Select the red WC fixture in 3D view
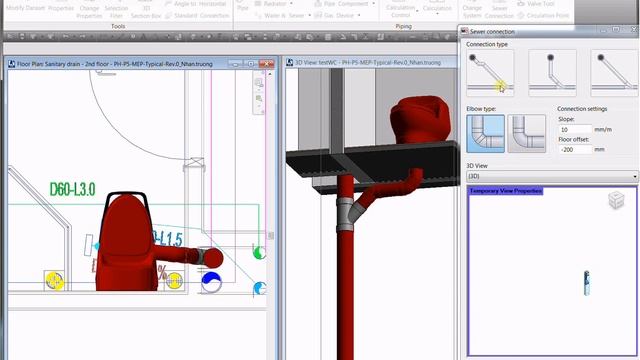The image size is (640, 360). (420, 119)
